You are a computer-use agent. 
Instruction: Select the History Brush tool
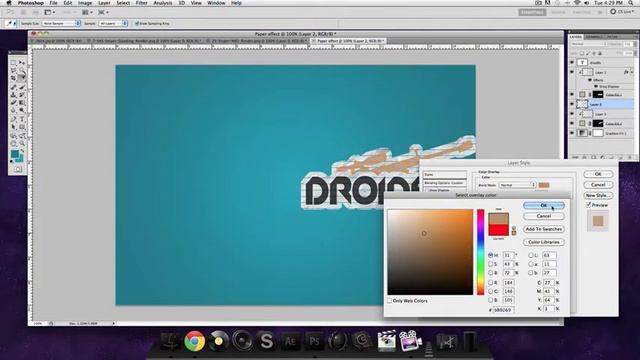(22, 95)
